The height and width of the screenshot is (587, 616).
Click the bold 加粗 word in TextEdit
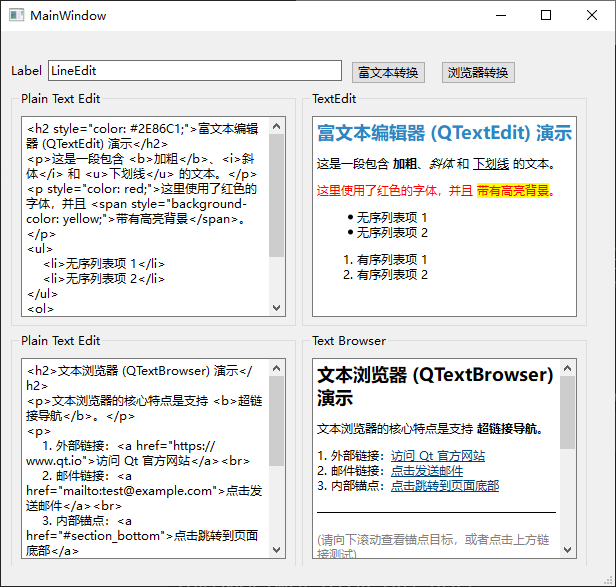(405, 163)
